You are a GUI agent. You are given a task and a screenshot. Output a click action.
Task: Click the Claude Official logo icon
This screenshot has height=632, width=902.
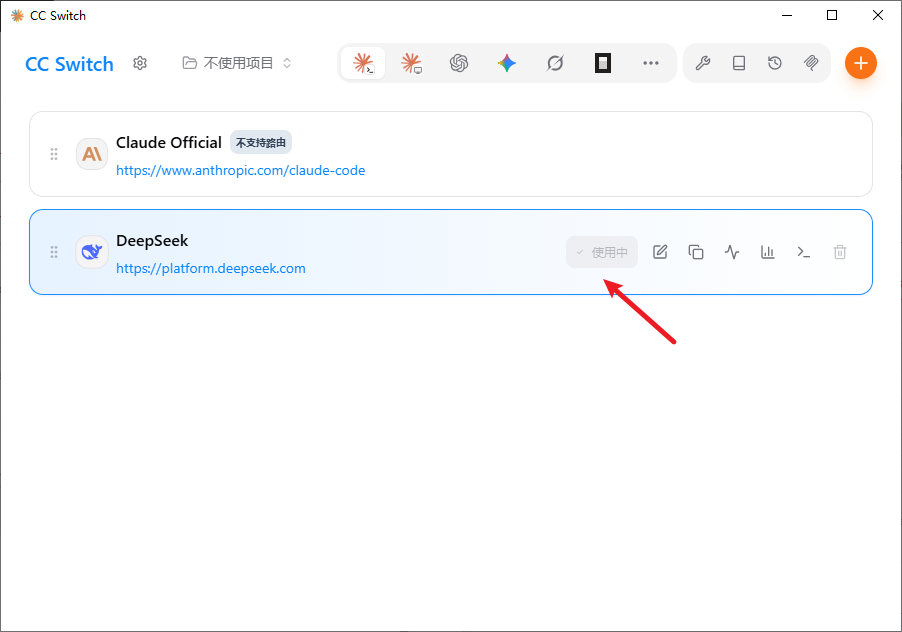(92, 154)
